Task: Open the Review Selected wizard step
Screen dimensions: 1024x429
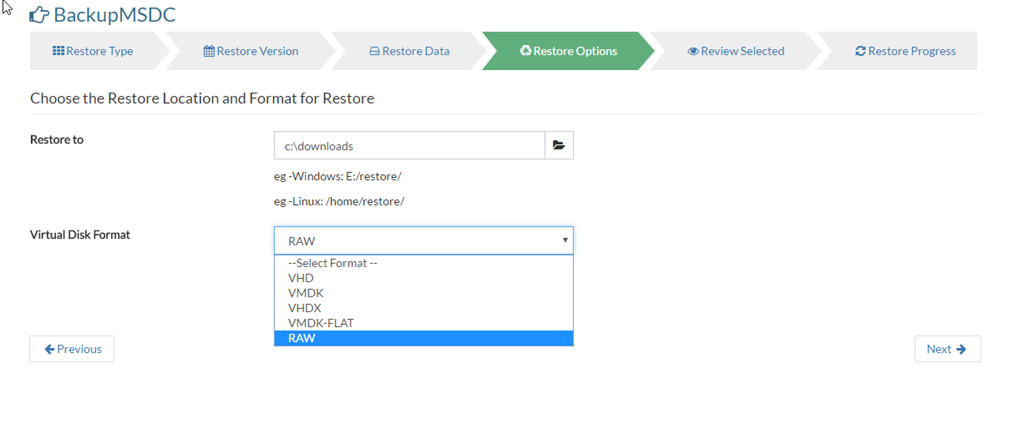Action: click(735, 51)
